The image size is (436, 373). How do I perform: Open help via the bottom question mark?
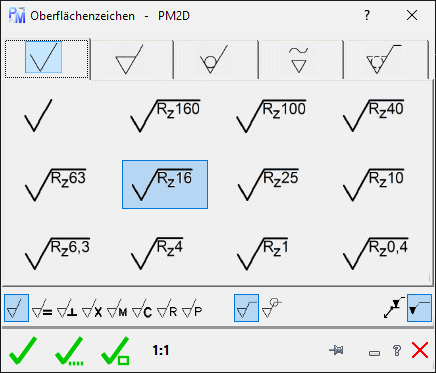point(397,351)
